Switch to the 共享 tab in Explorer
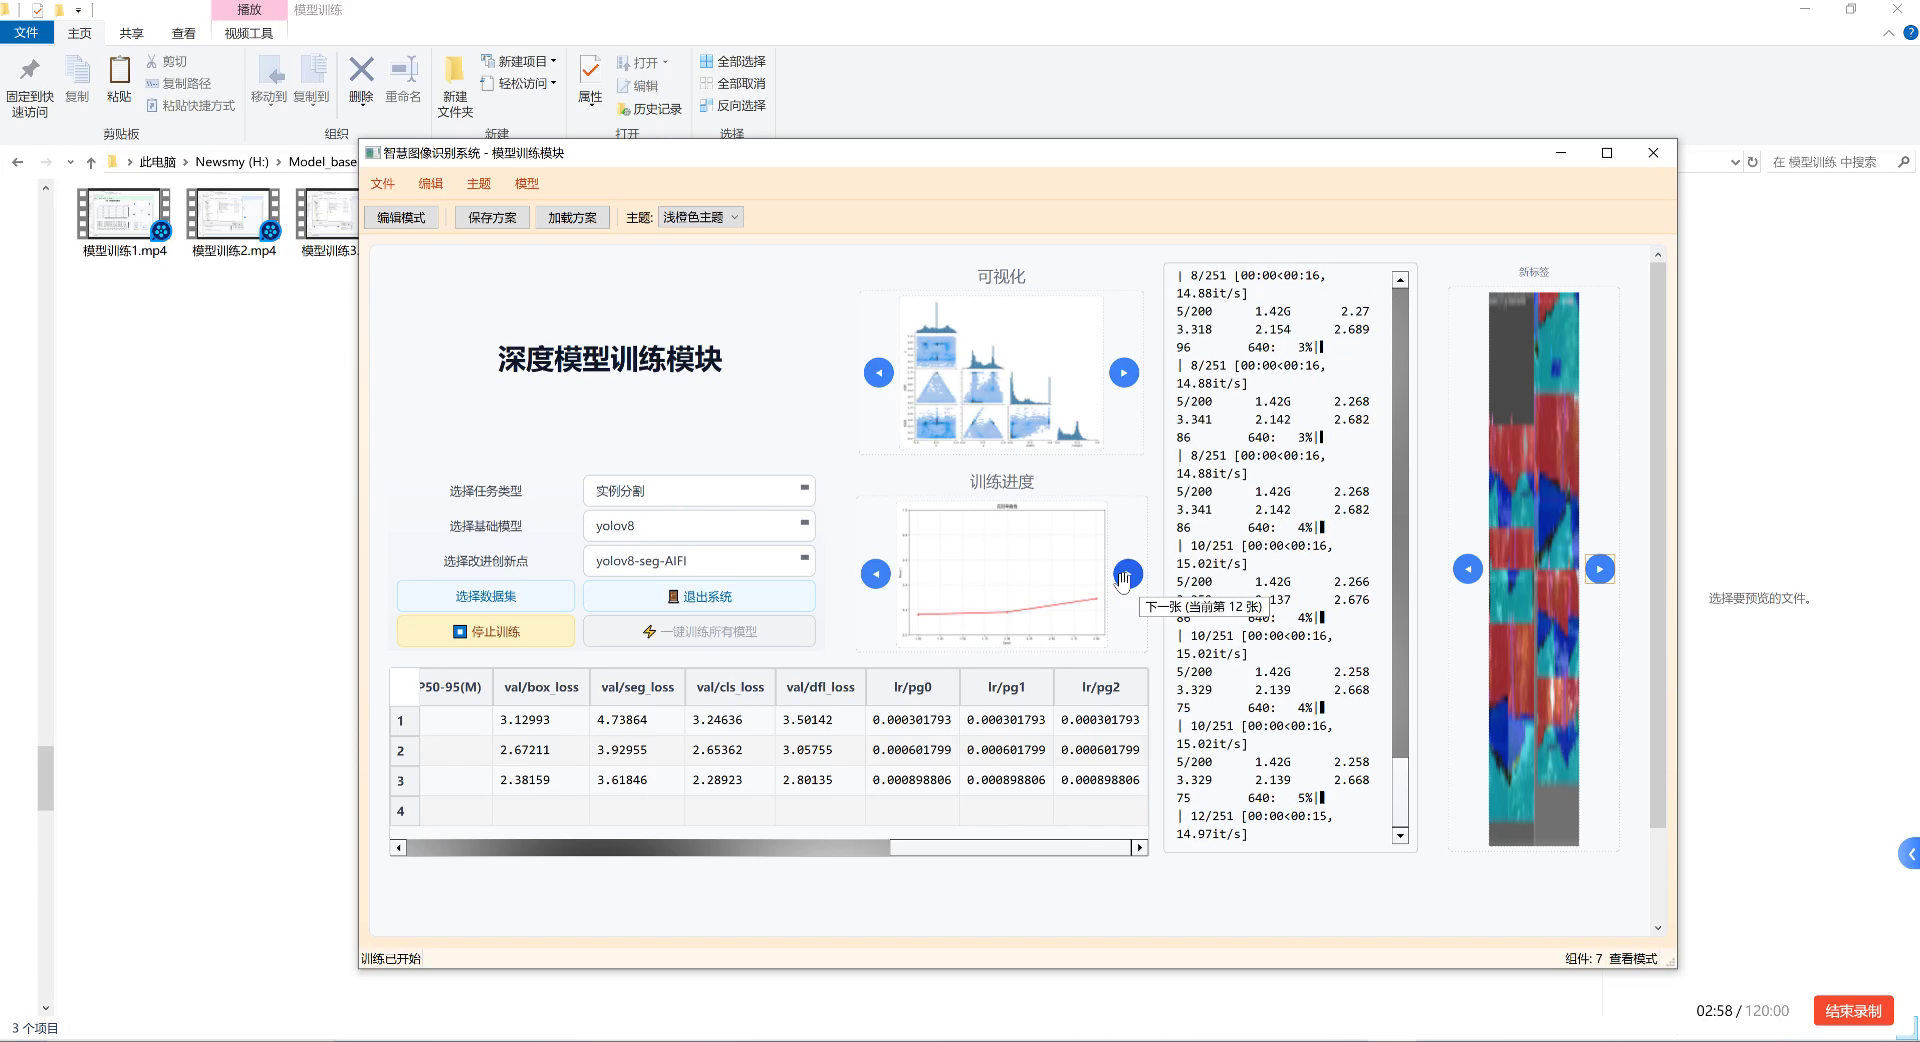 point(131,33)
